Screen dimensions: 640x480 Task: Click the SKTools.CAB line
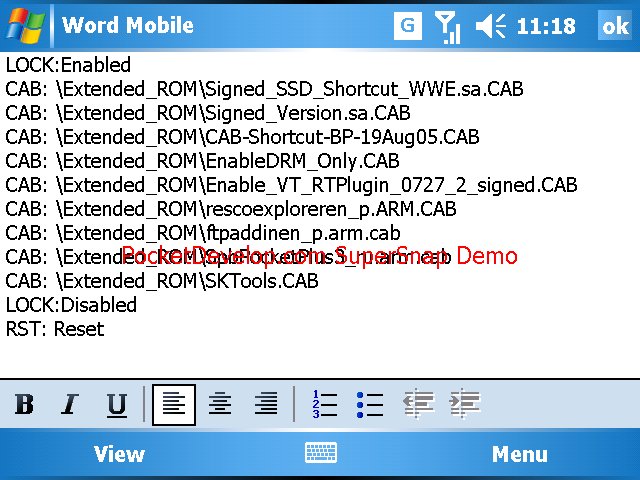tap(162, 281)
